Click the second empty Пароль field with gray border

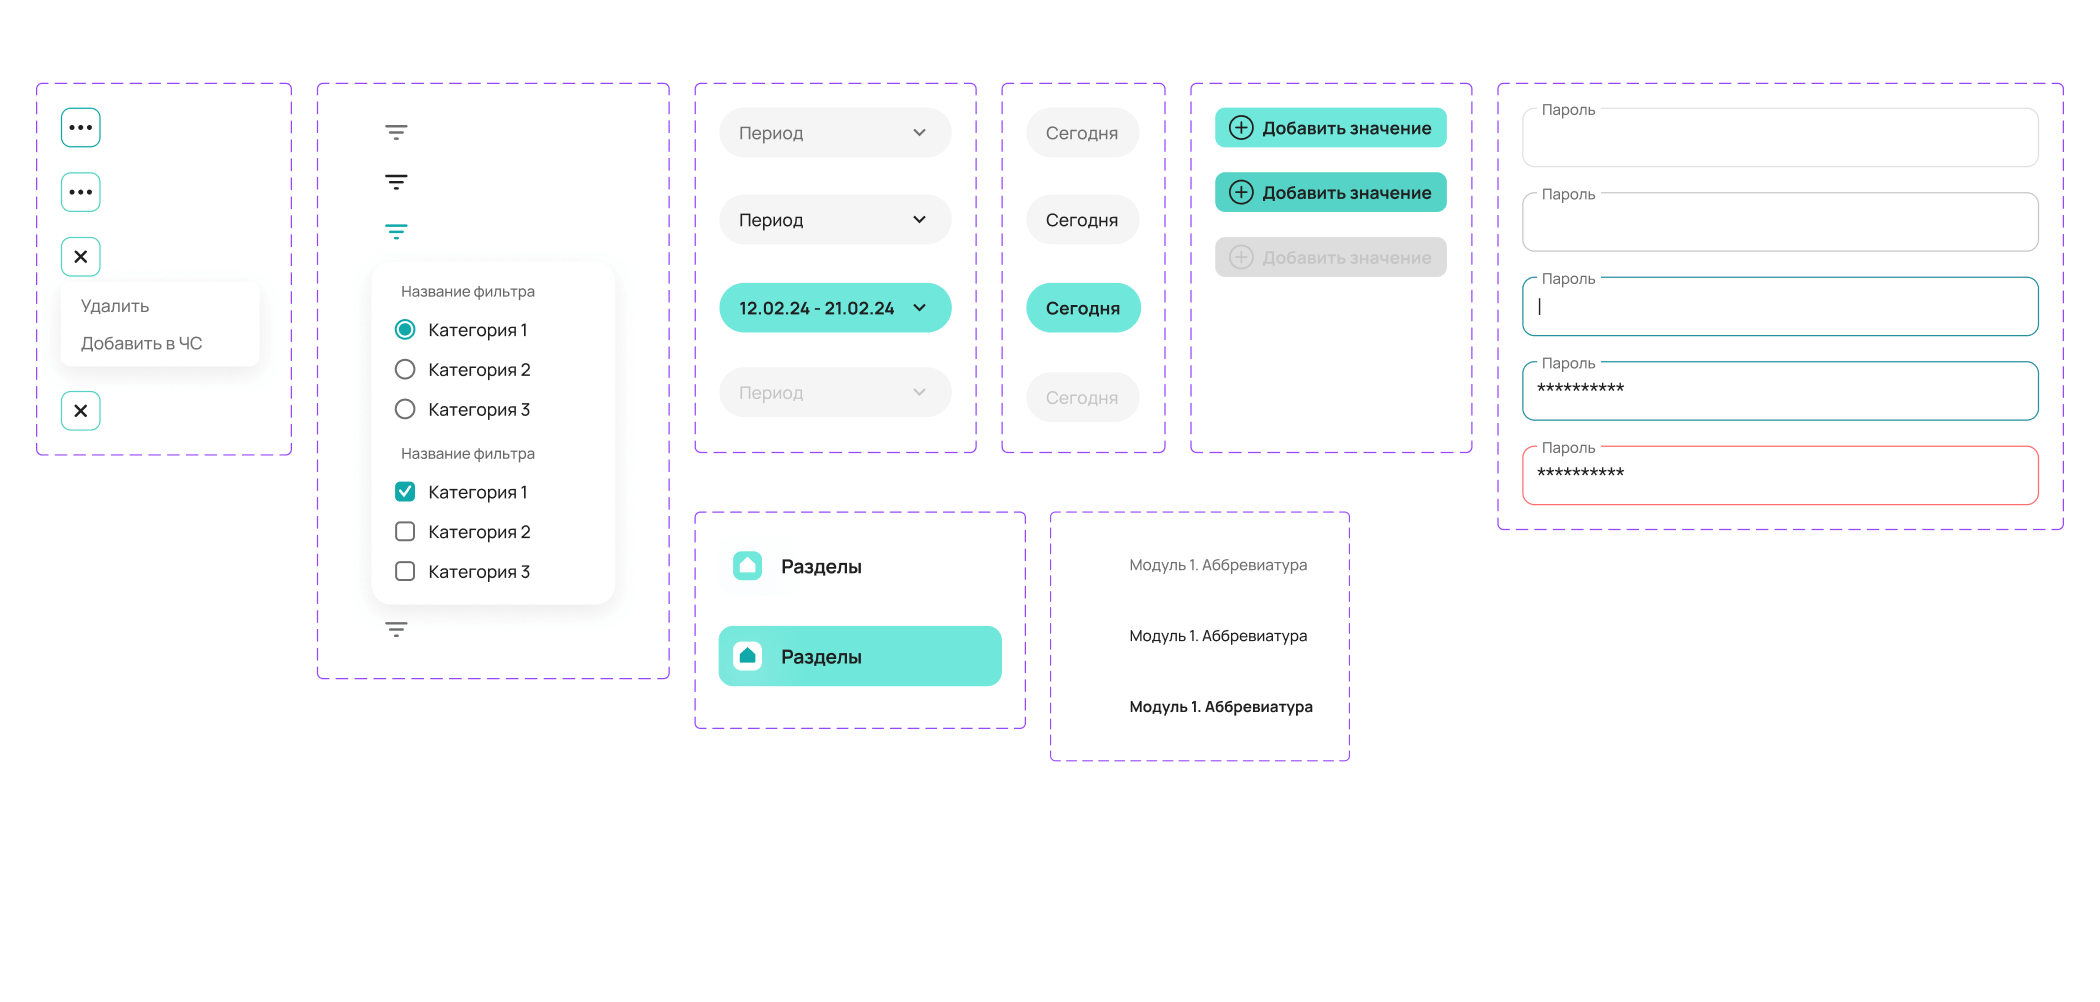[x=1780, y=222]
